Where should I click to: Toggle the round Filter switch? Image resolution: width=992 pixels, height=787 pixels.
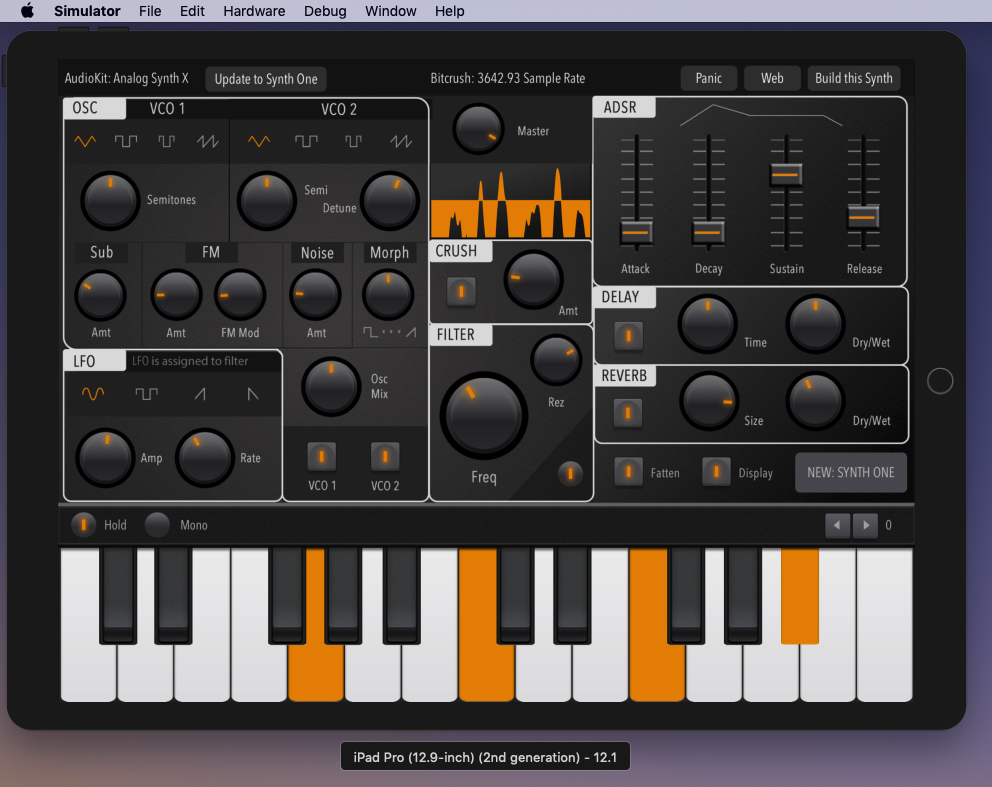pos(570,473)
